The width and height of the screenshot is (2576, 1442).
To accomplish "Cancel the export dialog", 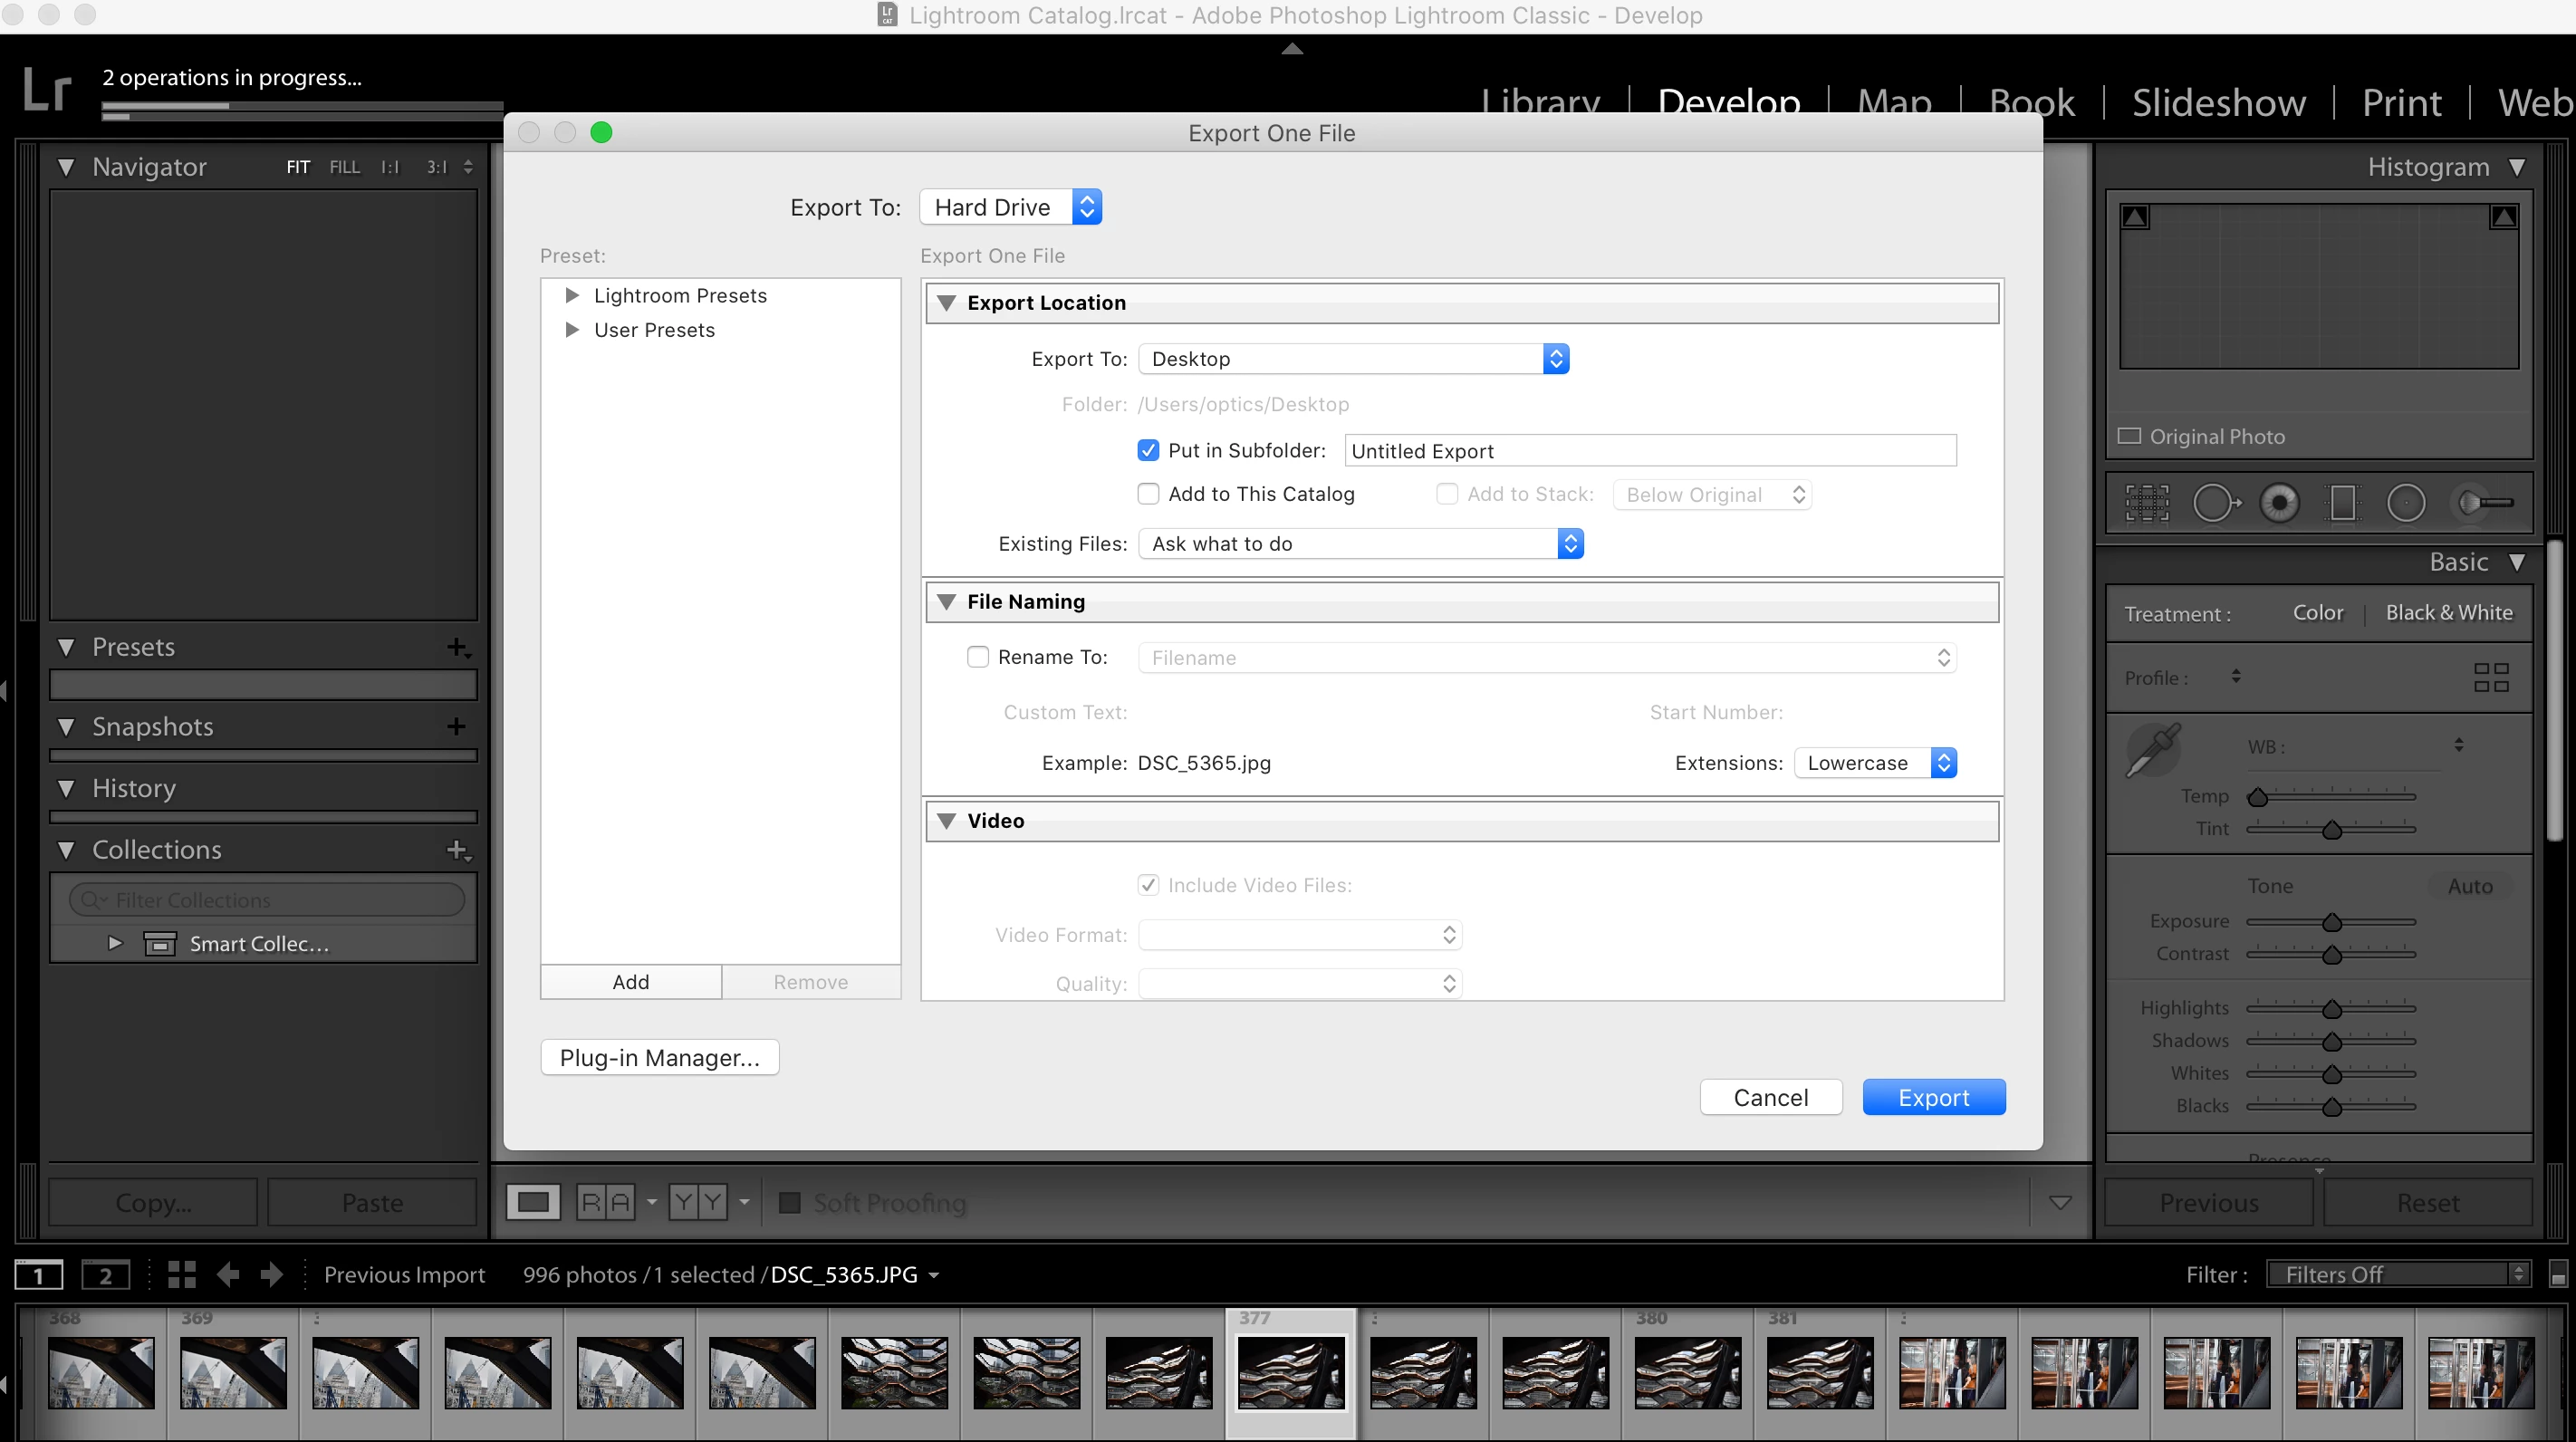I will 1771,1098.
